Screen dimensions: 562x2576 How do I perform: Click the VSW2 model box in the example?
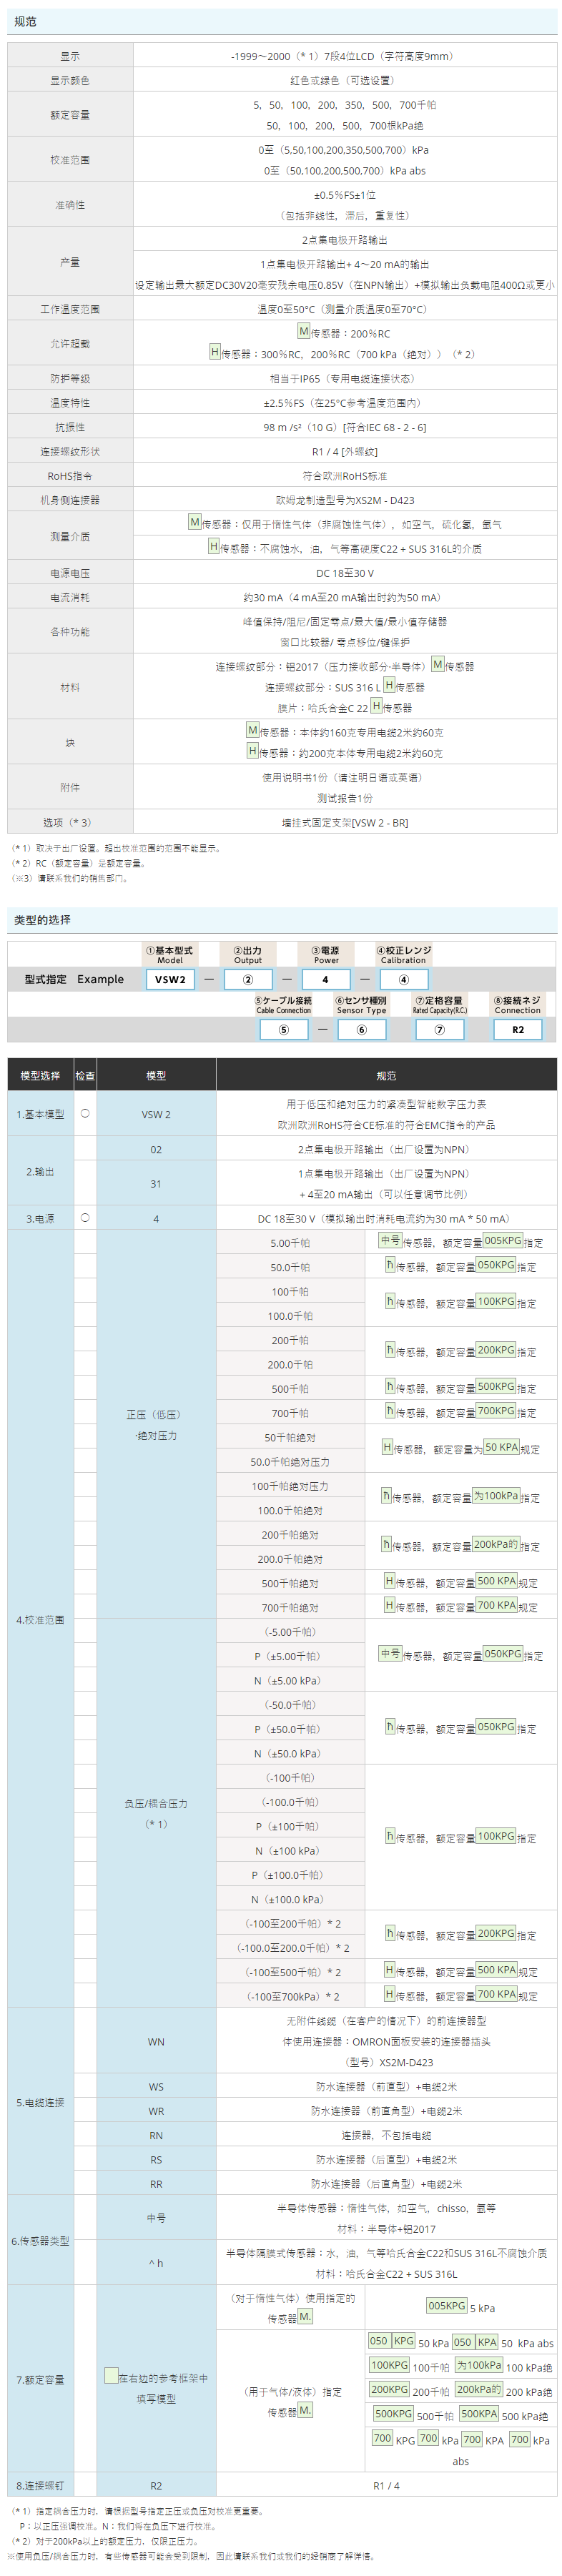pyautogui.click(x=170, y=979)
